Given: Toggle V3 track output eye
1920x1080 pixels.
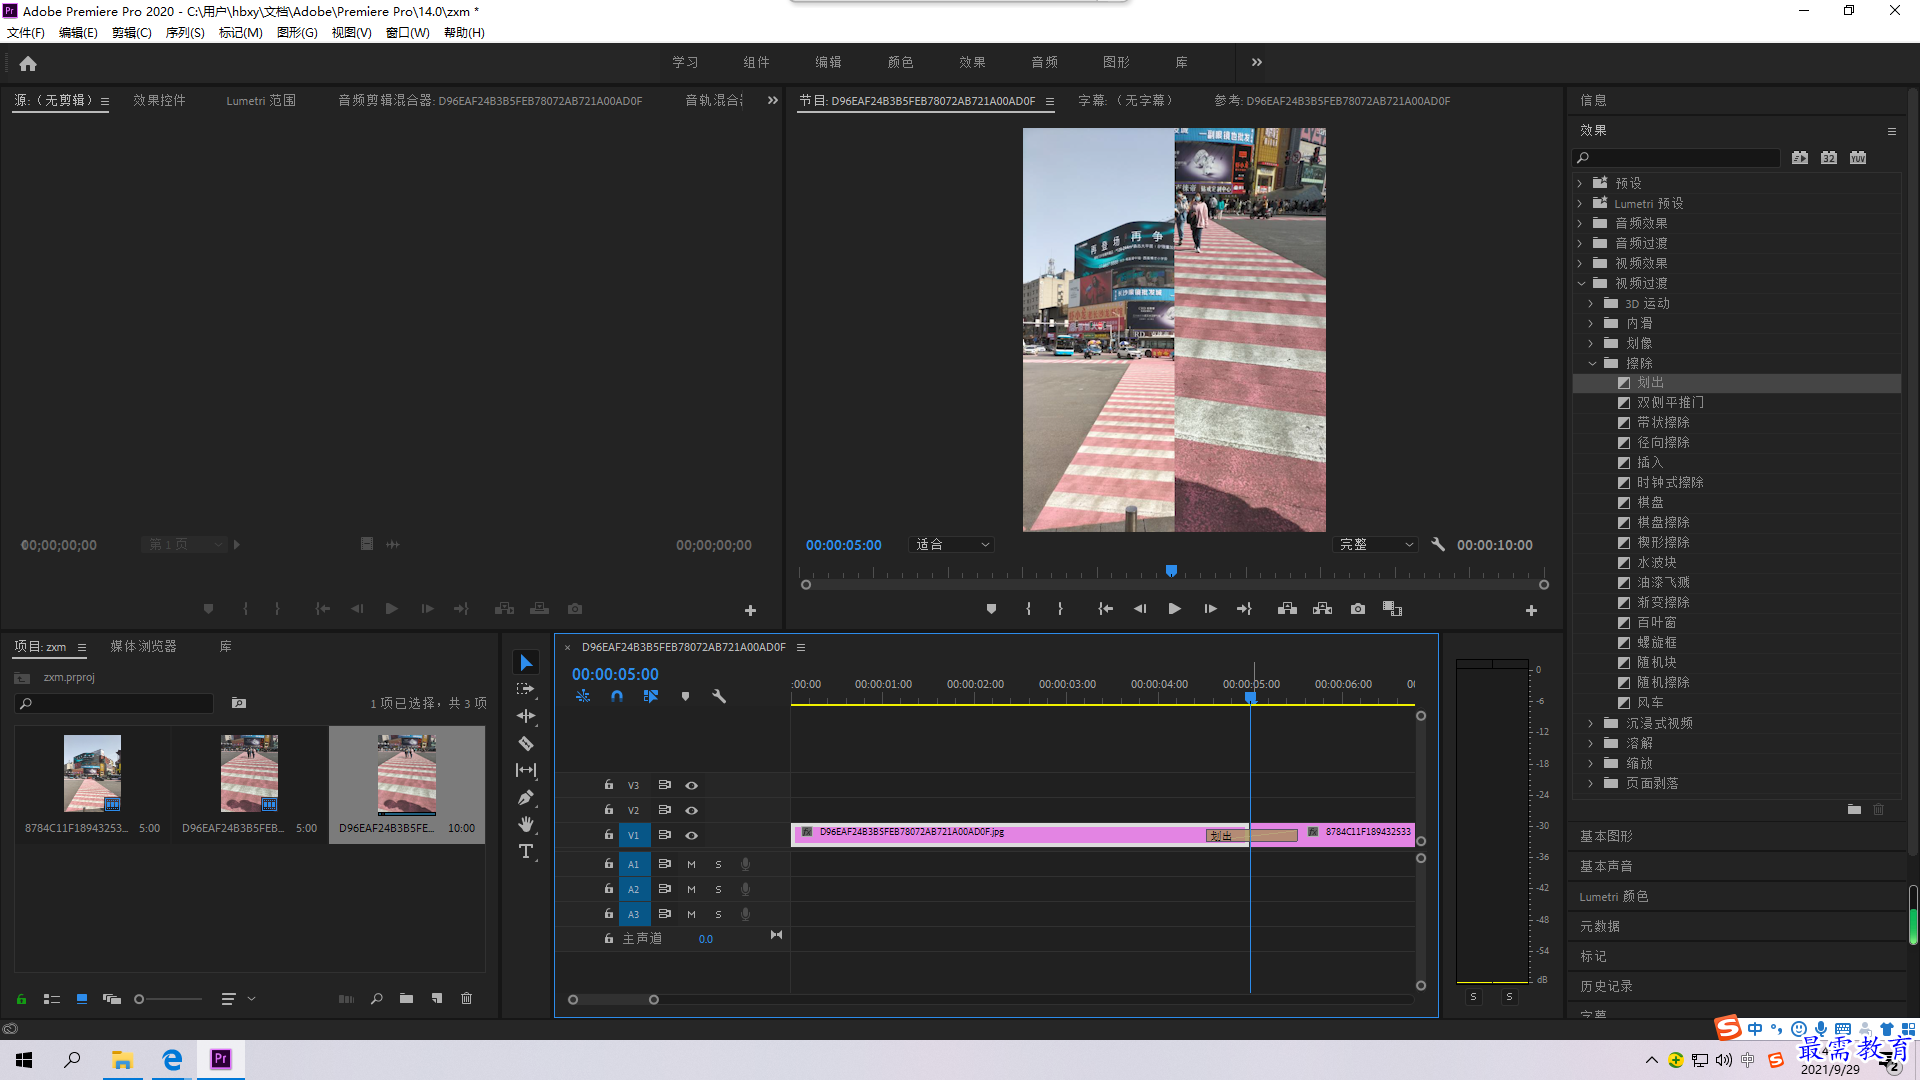Looking at the screenshot, I should tap(691, 786).
